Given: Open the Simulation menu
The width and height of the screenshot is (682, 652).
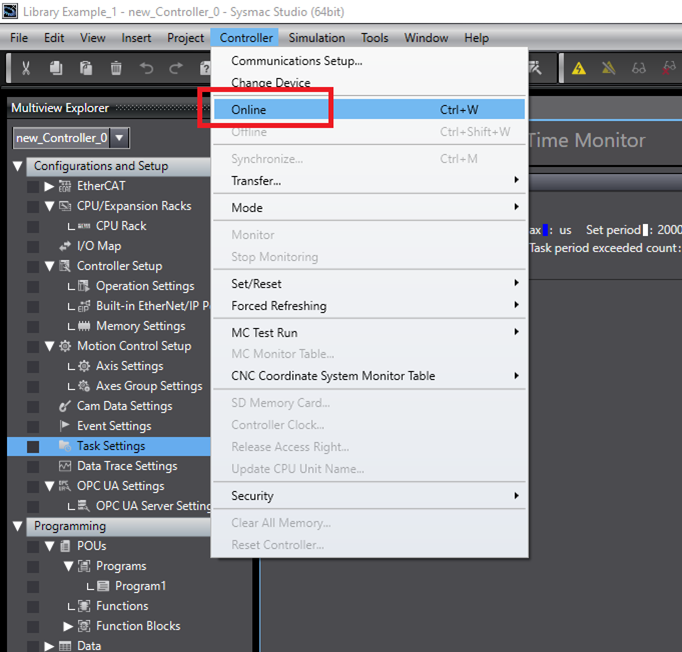Looking at the screenshot, I should coord(316,38).
